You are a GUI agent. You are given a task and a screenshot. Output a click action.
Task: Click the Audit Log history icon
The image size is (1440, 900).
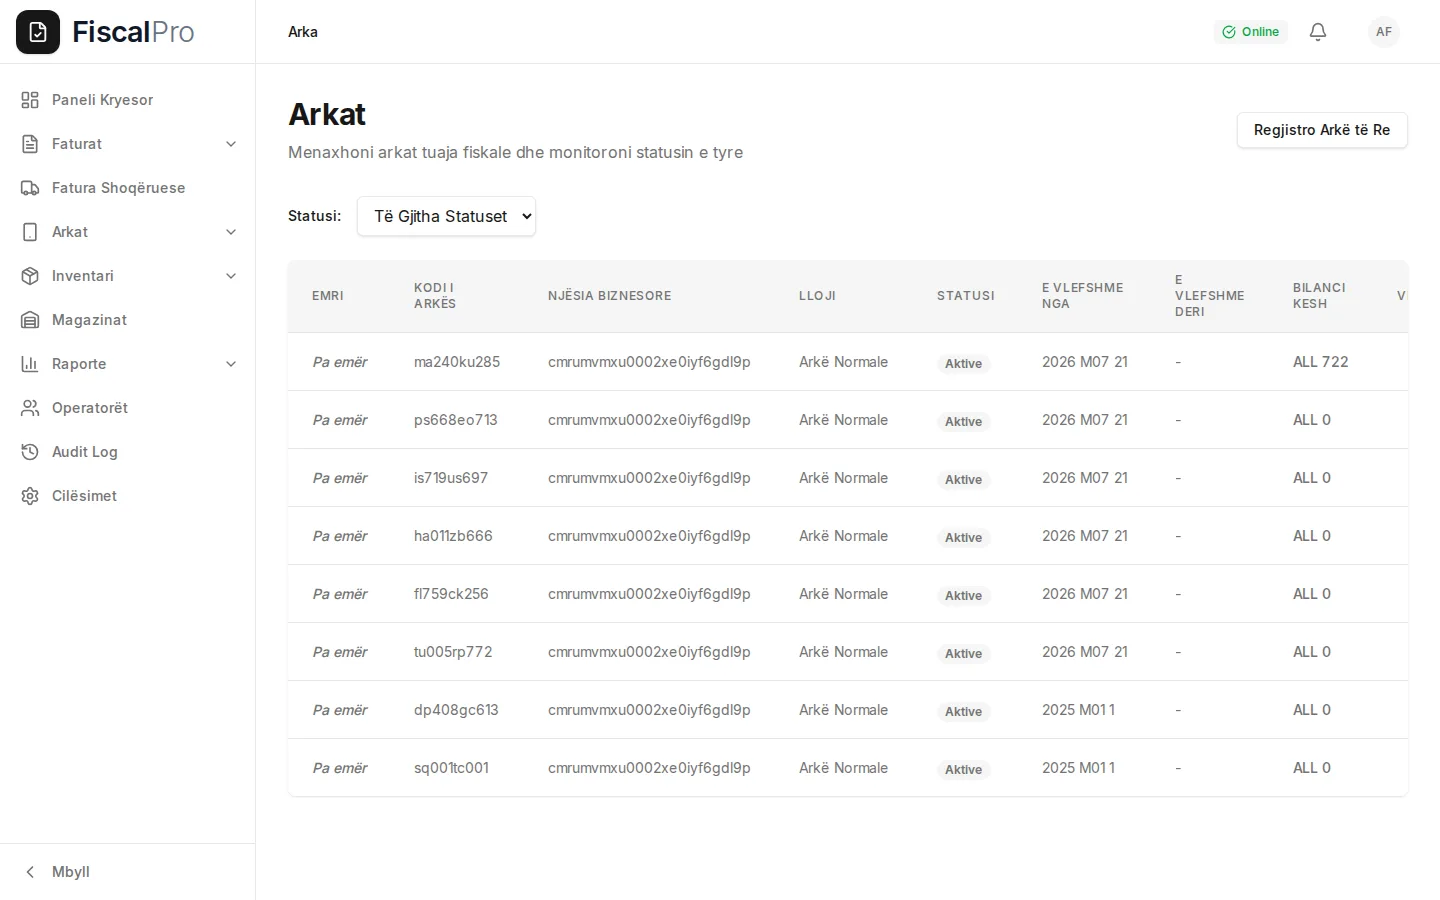[30, 452]
